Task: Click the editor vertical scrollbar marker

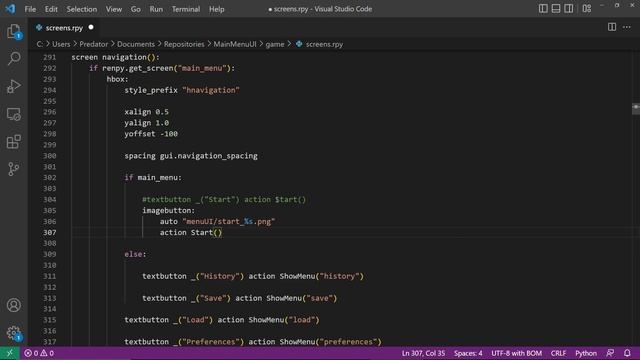Action: pos(636,108)
